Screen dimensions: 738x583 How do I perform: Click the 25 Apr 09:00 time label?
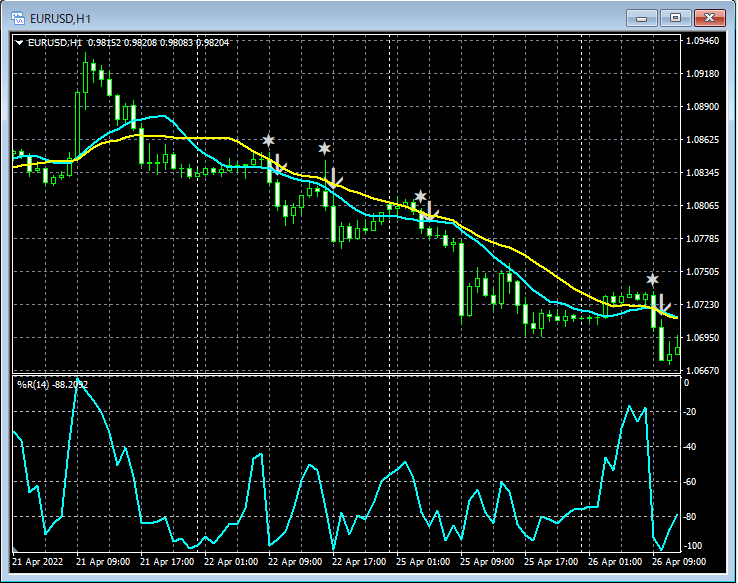click(487, 562)
